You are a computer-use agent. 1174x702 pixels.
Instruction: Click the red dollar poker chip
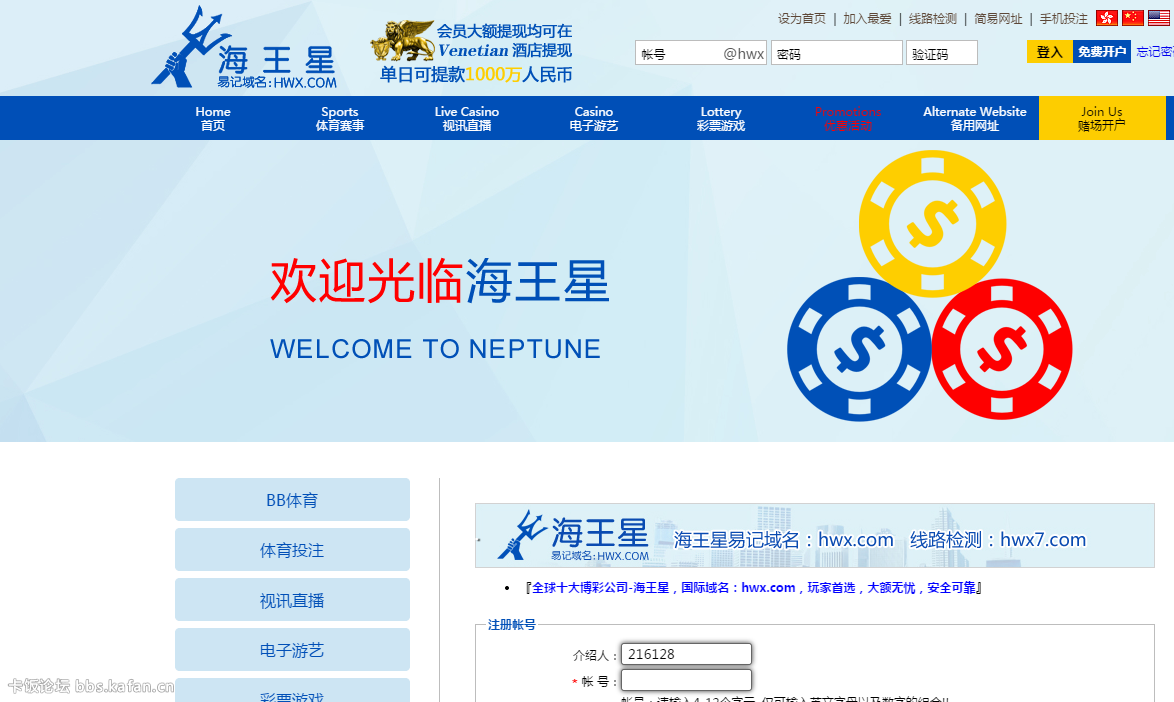(1001, 350)
